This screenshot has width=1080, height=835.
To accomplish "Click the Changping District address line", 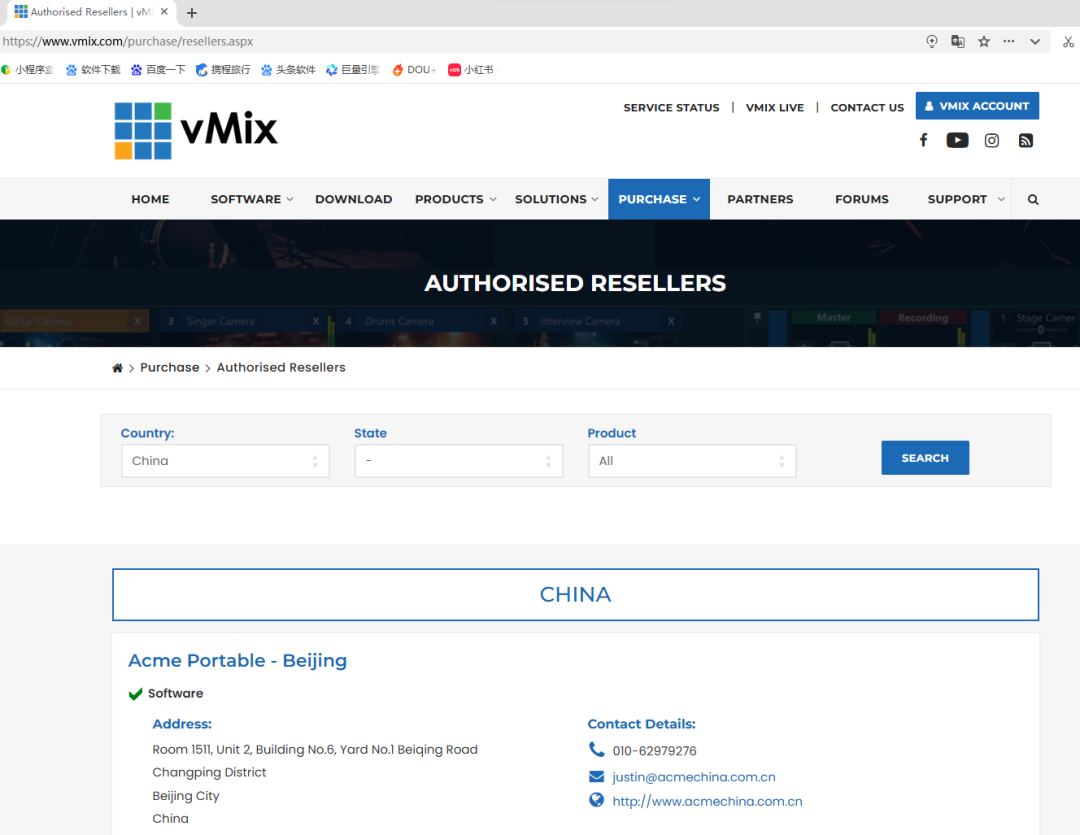I will click(209, 772).
